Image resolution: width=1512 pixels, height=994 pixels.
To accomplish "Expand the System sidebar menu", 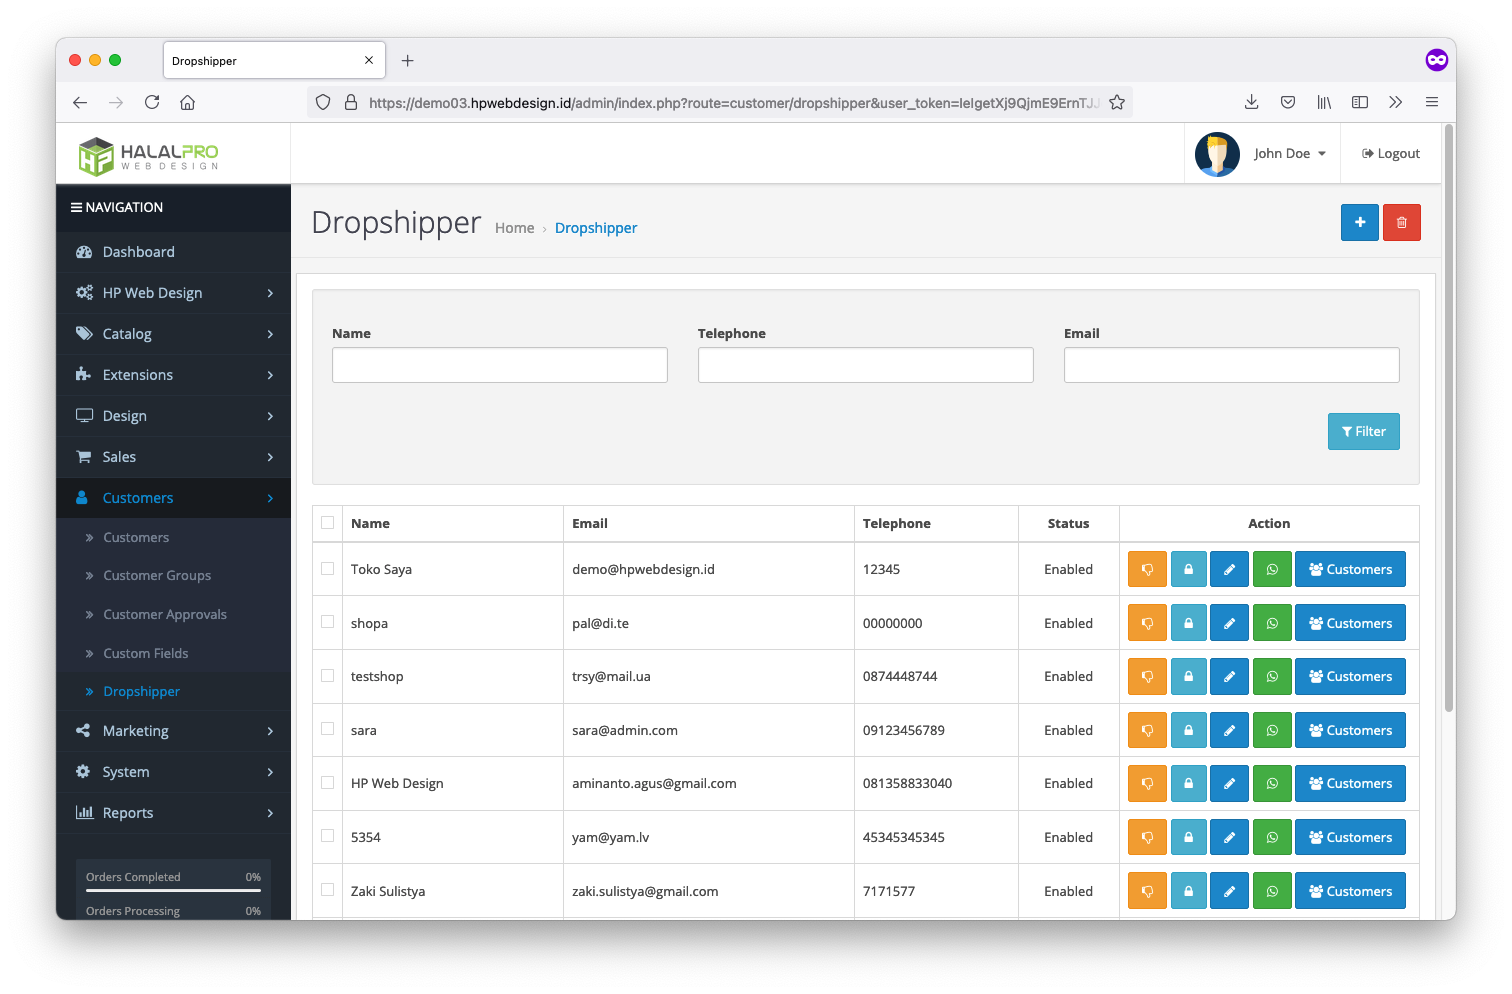I will click(174, 772).
